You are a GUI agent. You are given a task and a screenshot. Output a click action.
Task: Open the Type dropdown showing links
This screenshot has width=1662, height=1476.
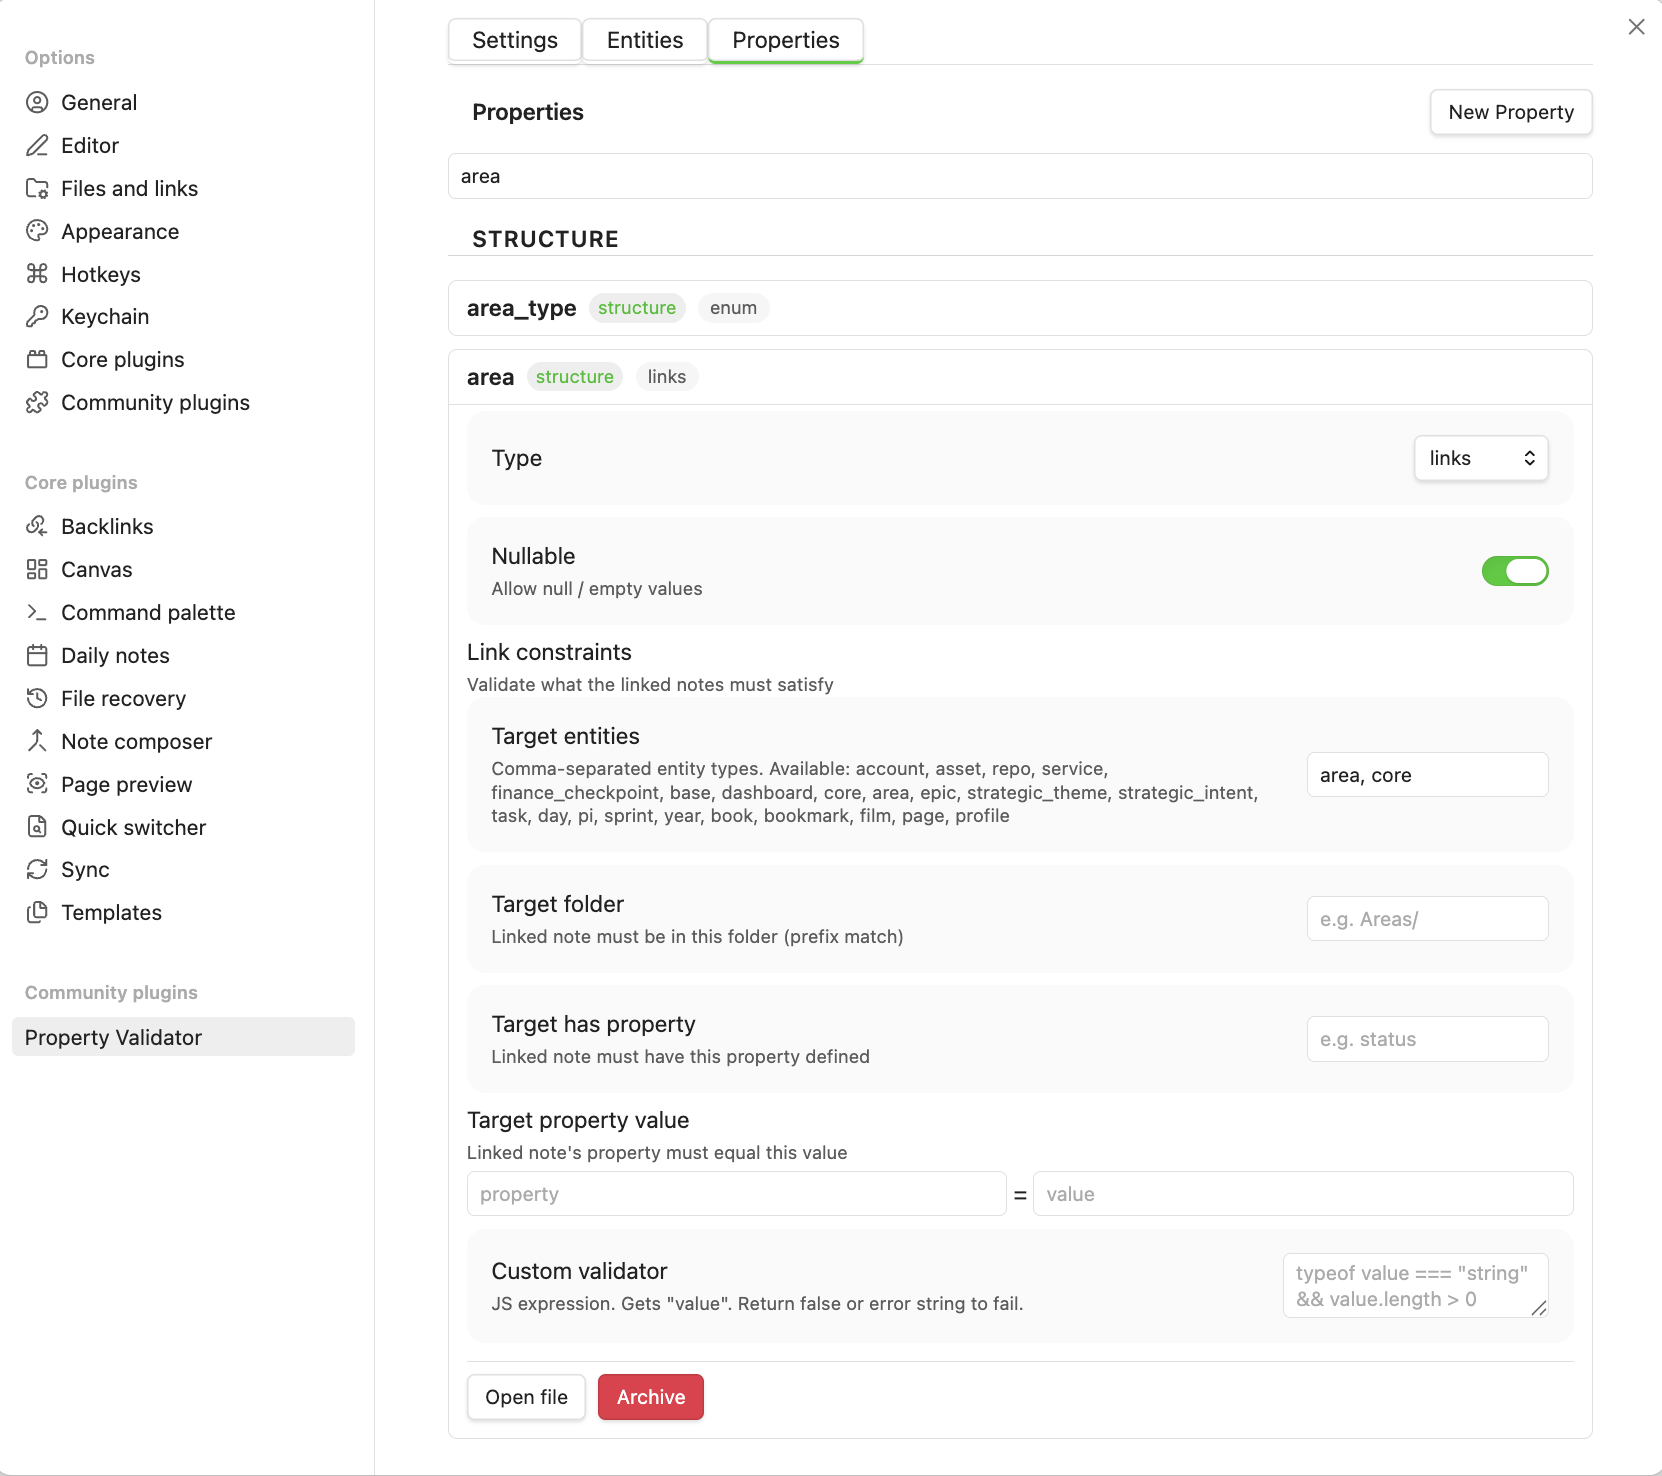tap(1480, 458)
